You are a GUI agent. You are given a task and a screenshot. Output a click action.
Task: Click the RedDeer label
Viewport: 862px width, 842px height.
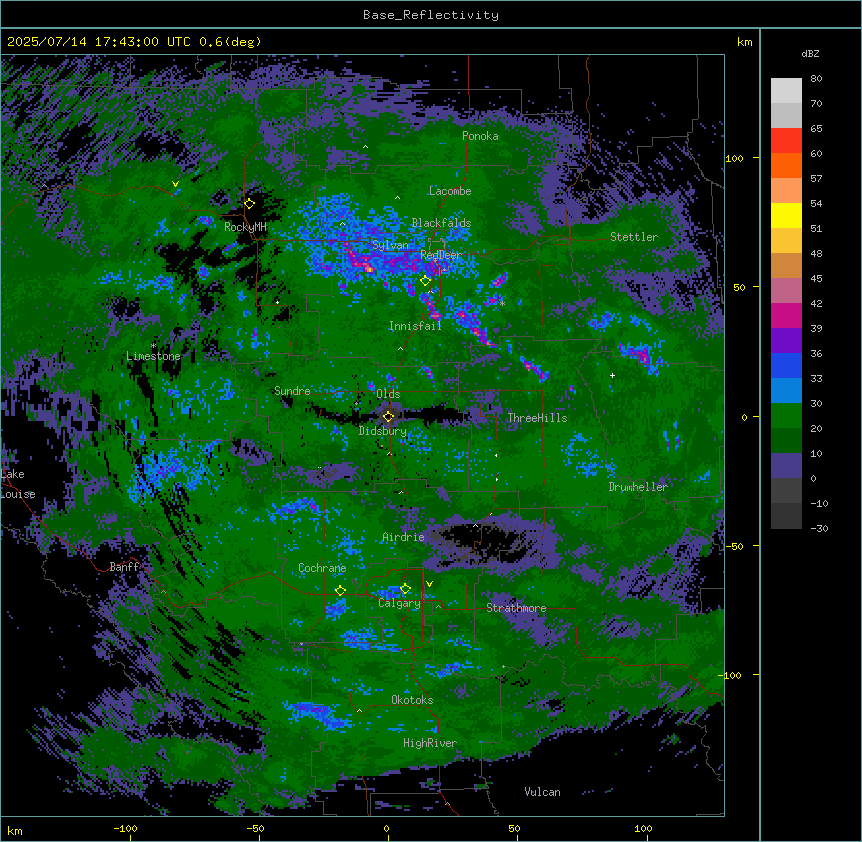[441, 255]
